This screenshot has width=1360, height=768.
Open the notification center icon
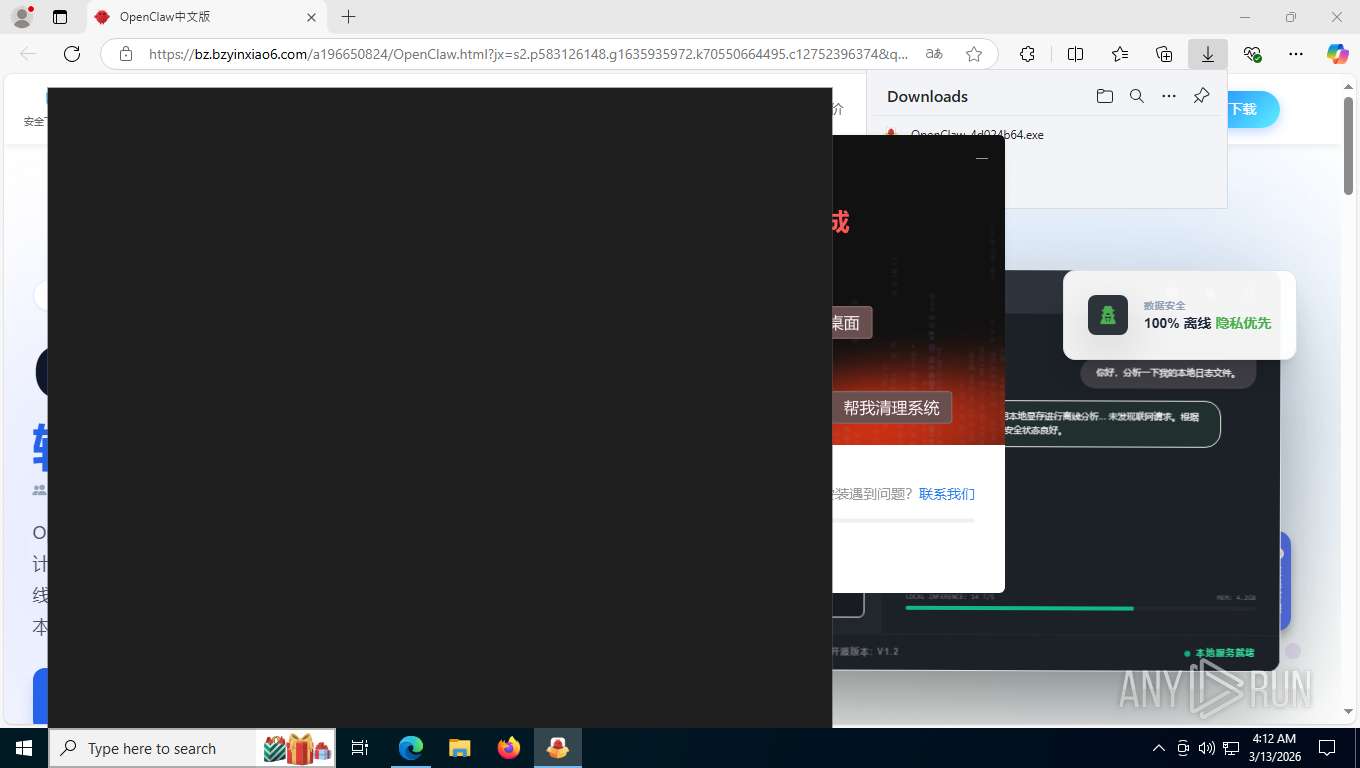pyautogui.click(x=1327, y=748)
